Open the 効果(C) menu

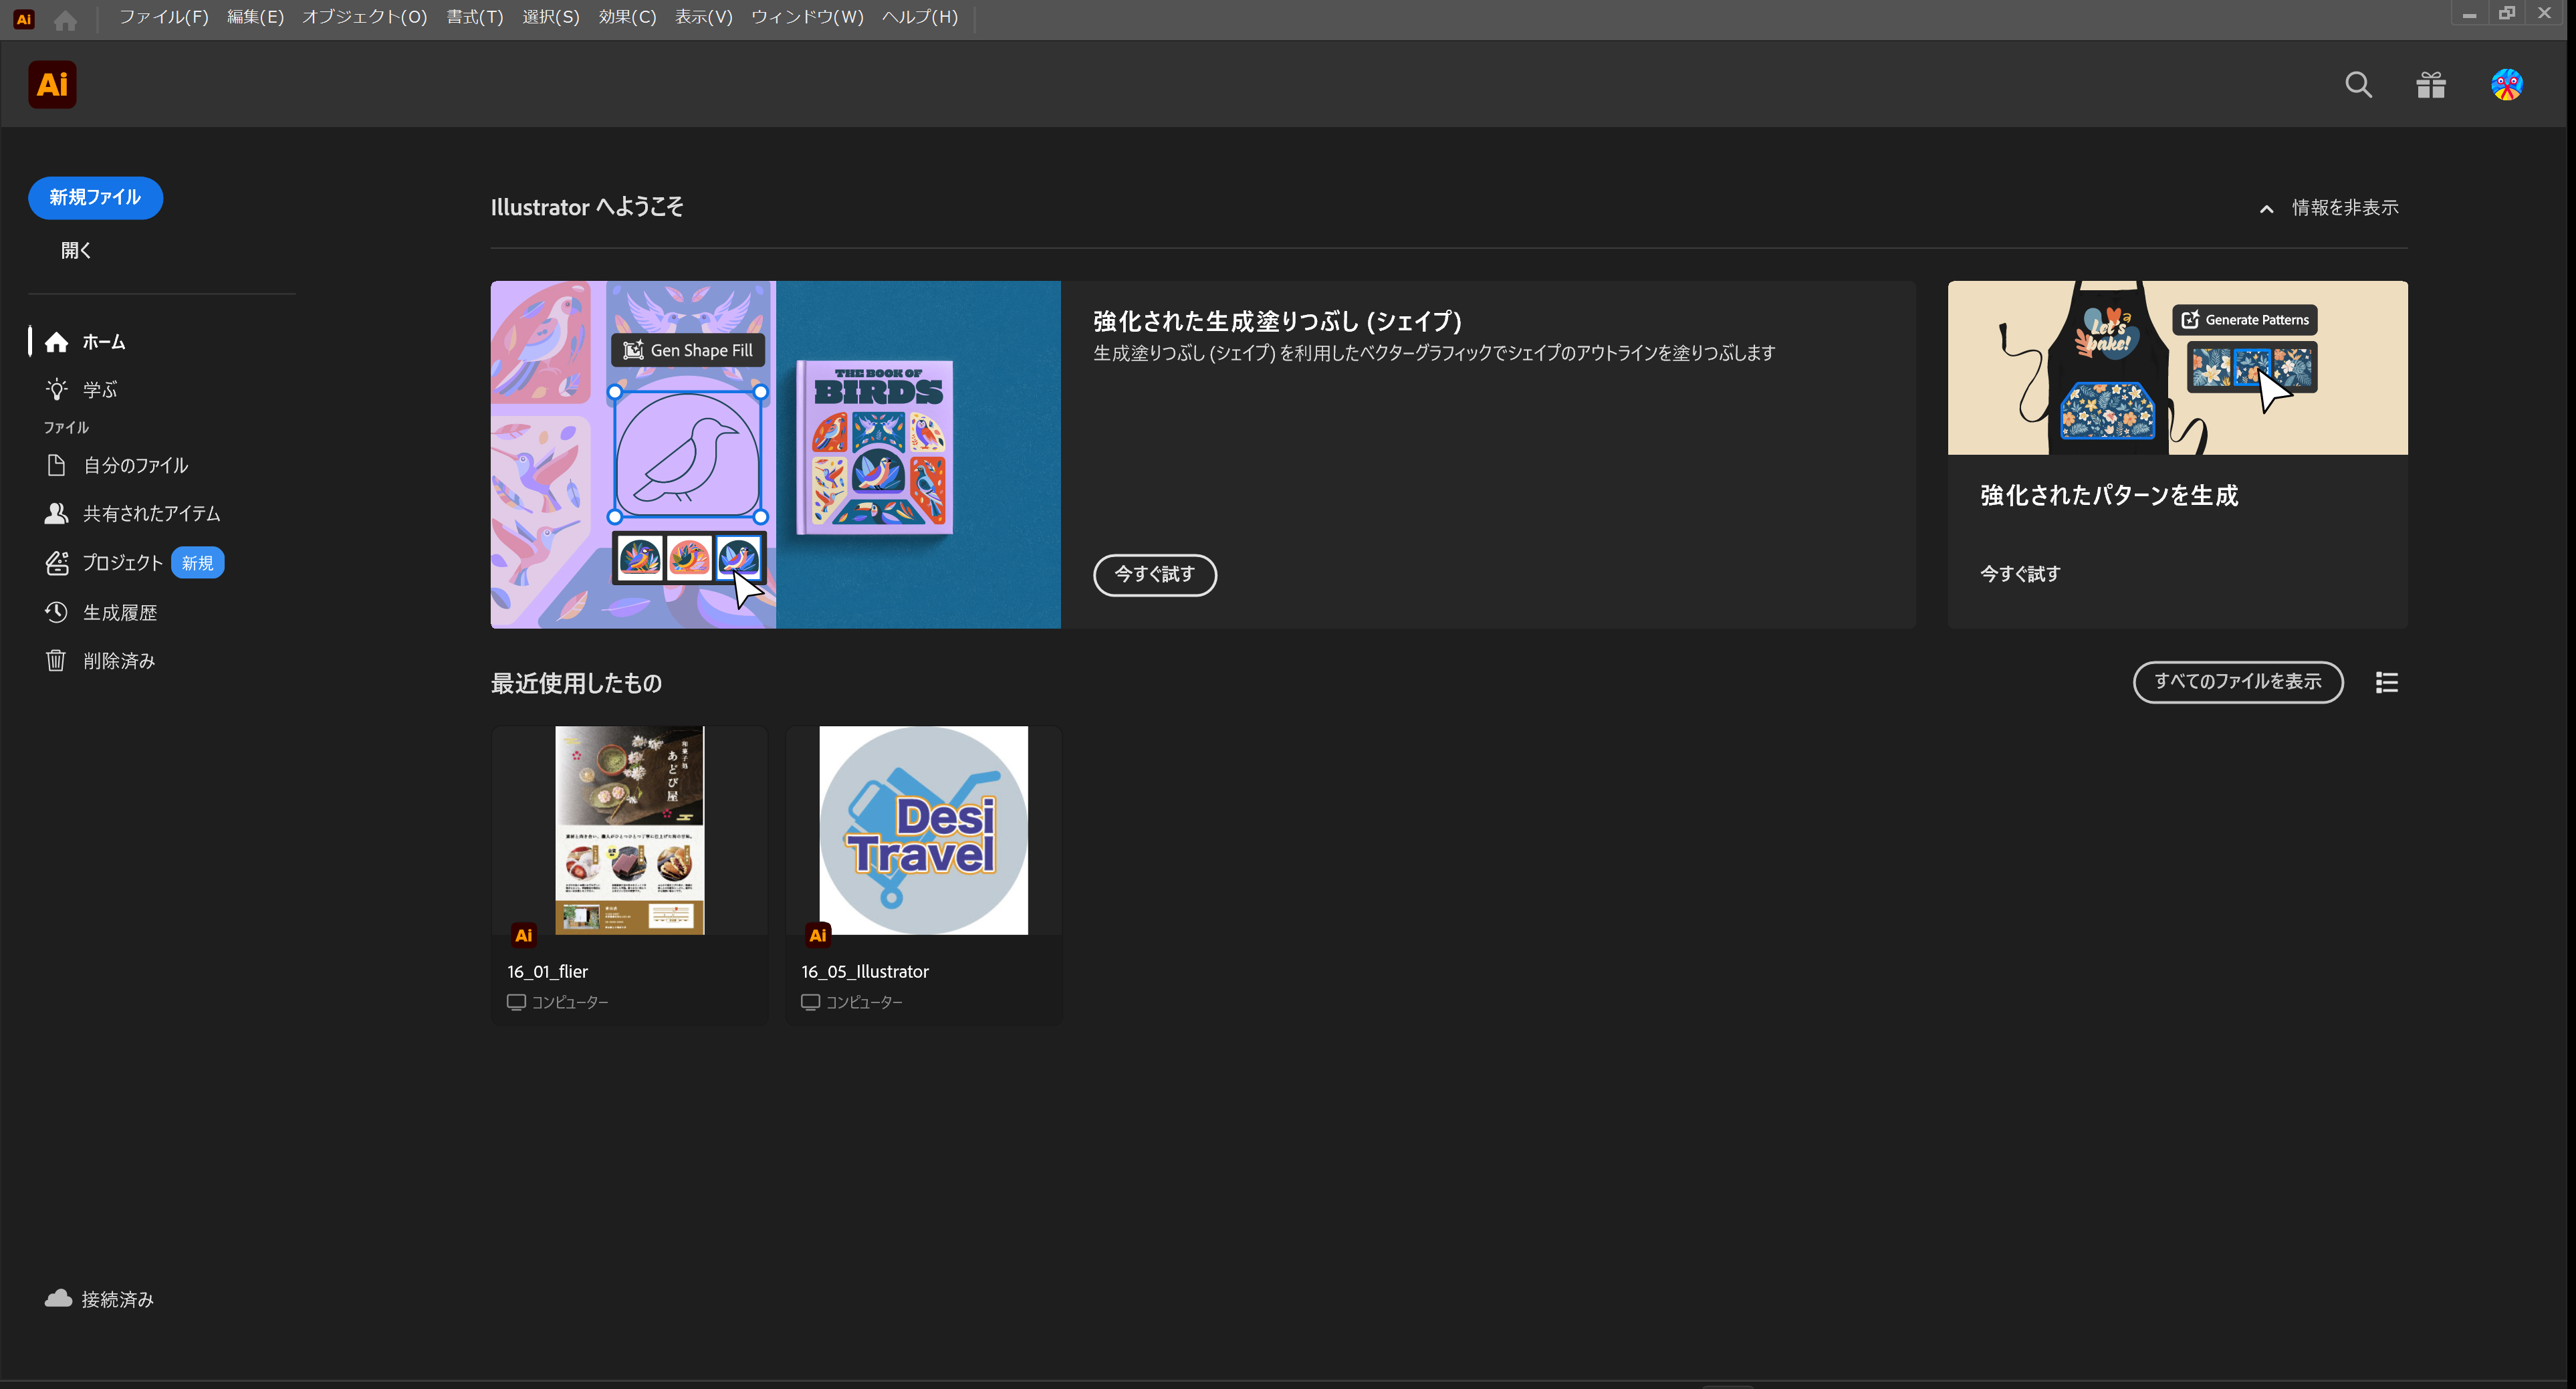627,17
